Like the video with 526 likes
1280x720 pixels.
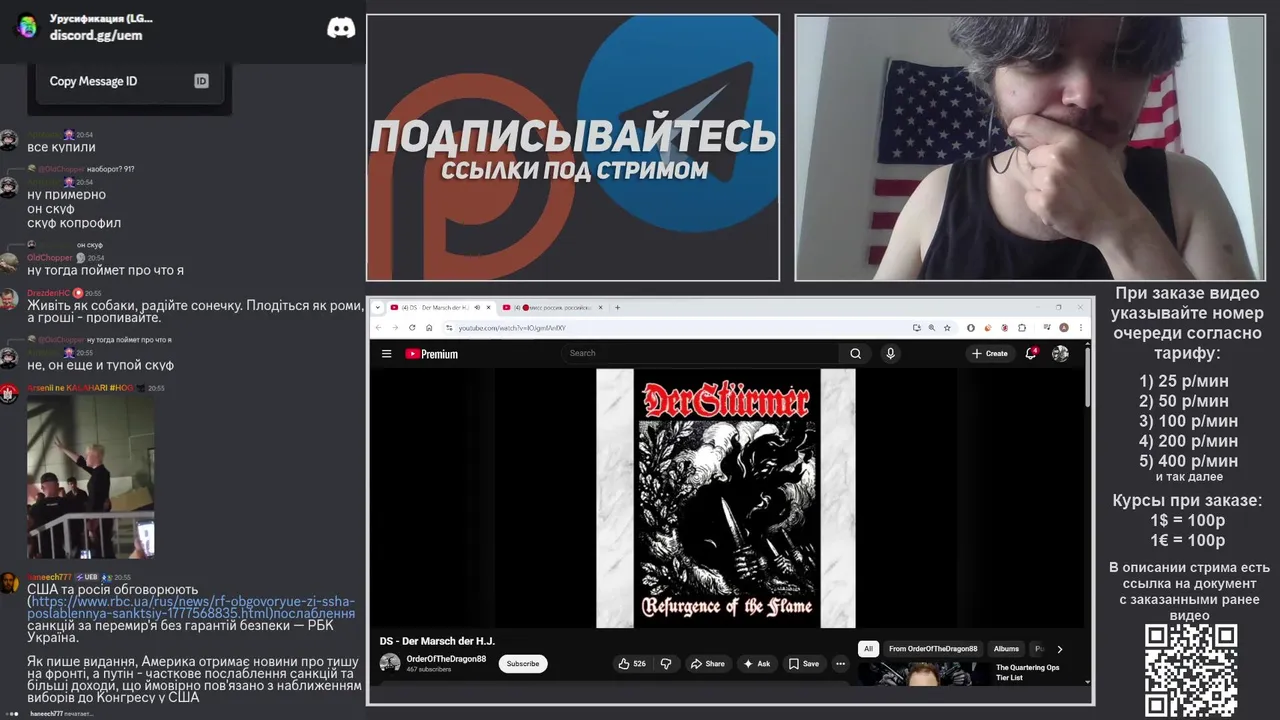pyautogui.click(x=632, y=663)
